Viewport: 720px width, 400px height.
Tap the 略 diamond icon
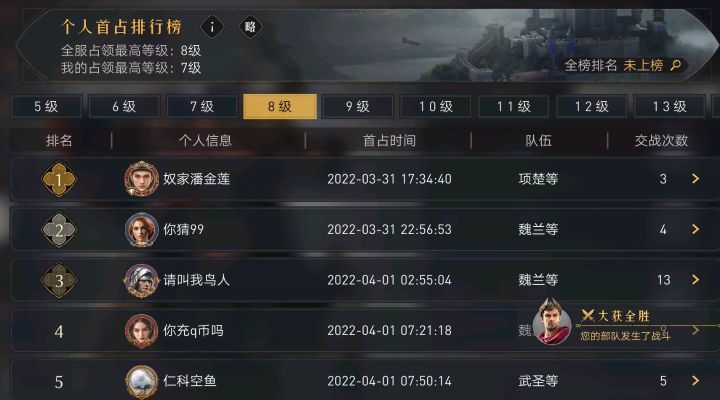pyautogui.click(x=250, y=27)
